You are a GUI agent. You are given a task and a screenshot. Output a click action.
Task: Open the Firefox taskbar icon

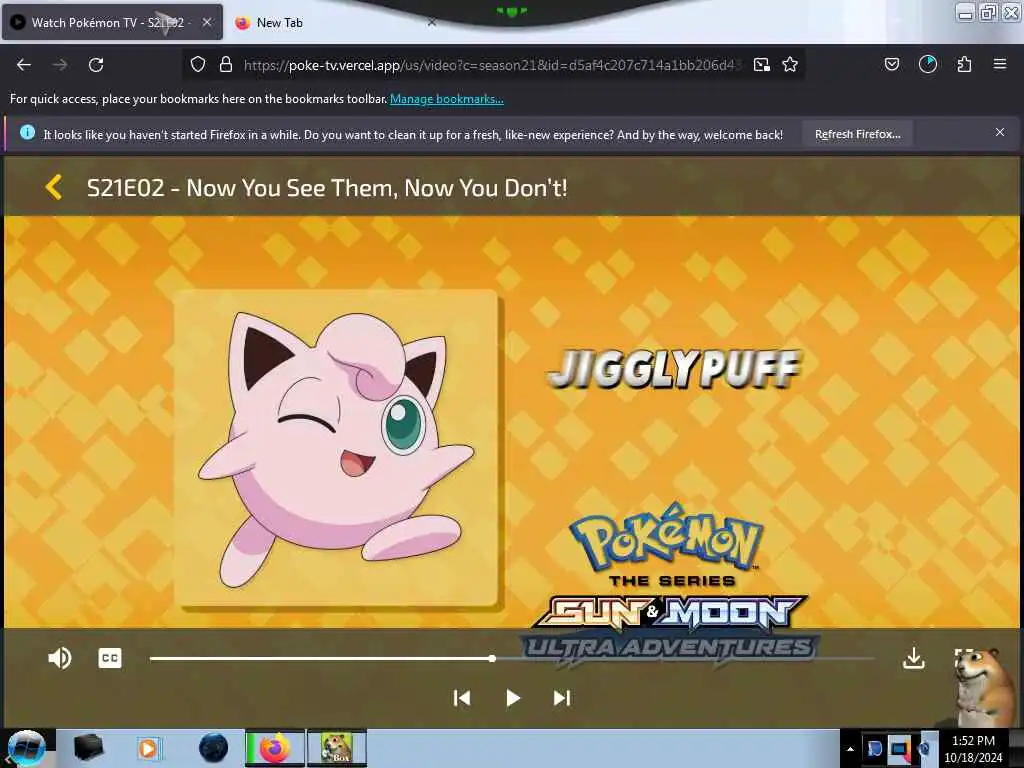coord(275,748)
